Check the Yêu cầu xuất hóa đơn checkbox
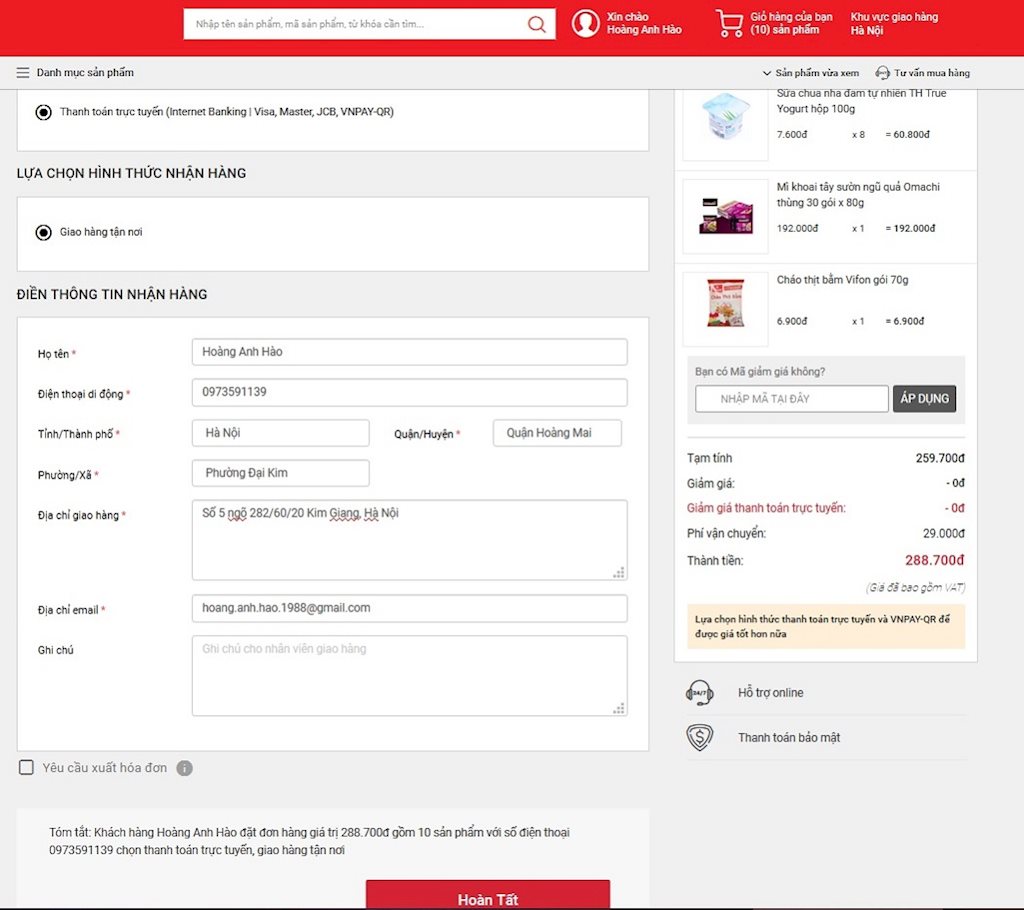Image resolution: width=1024 pixels, height=910 pixels. (x=27, y=767)
